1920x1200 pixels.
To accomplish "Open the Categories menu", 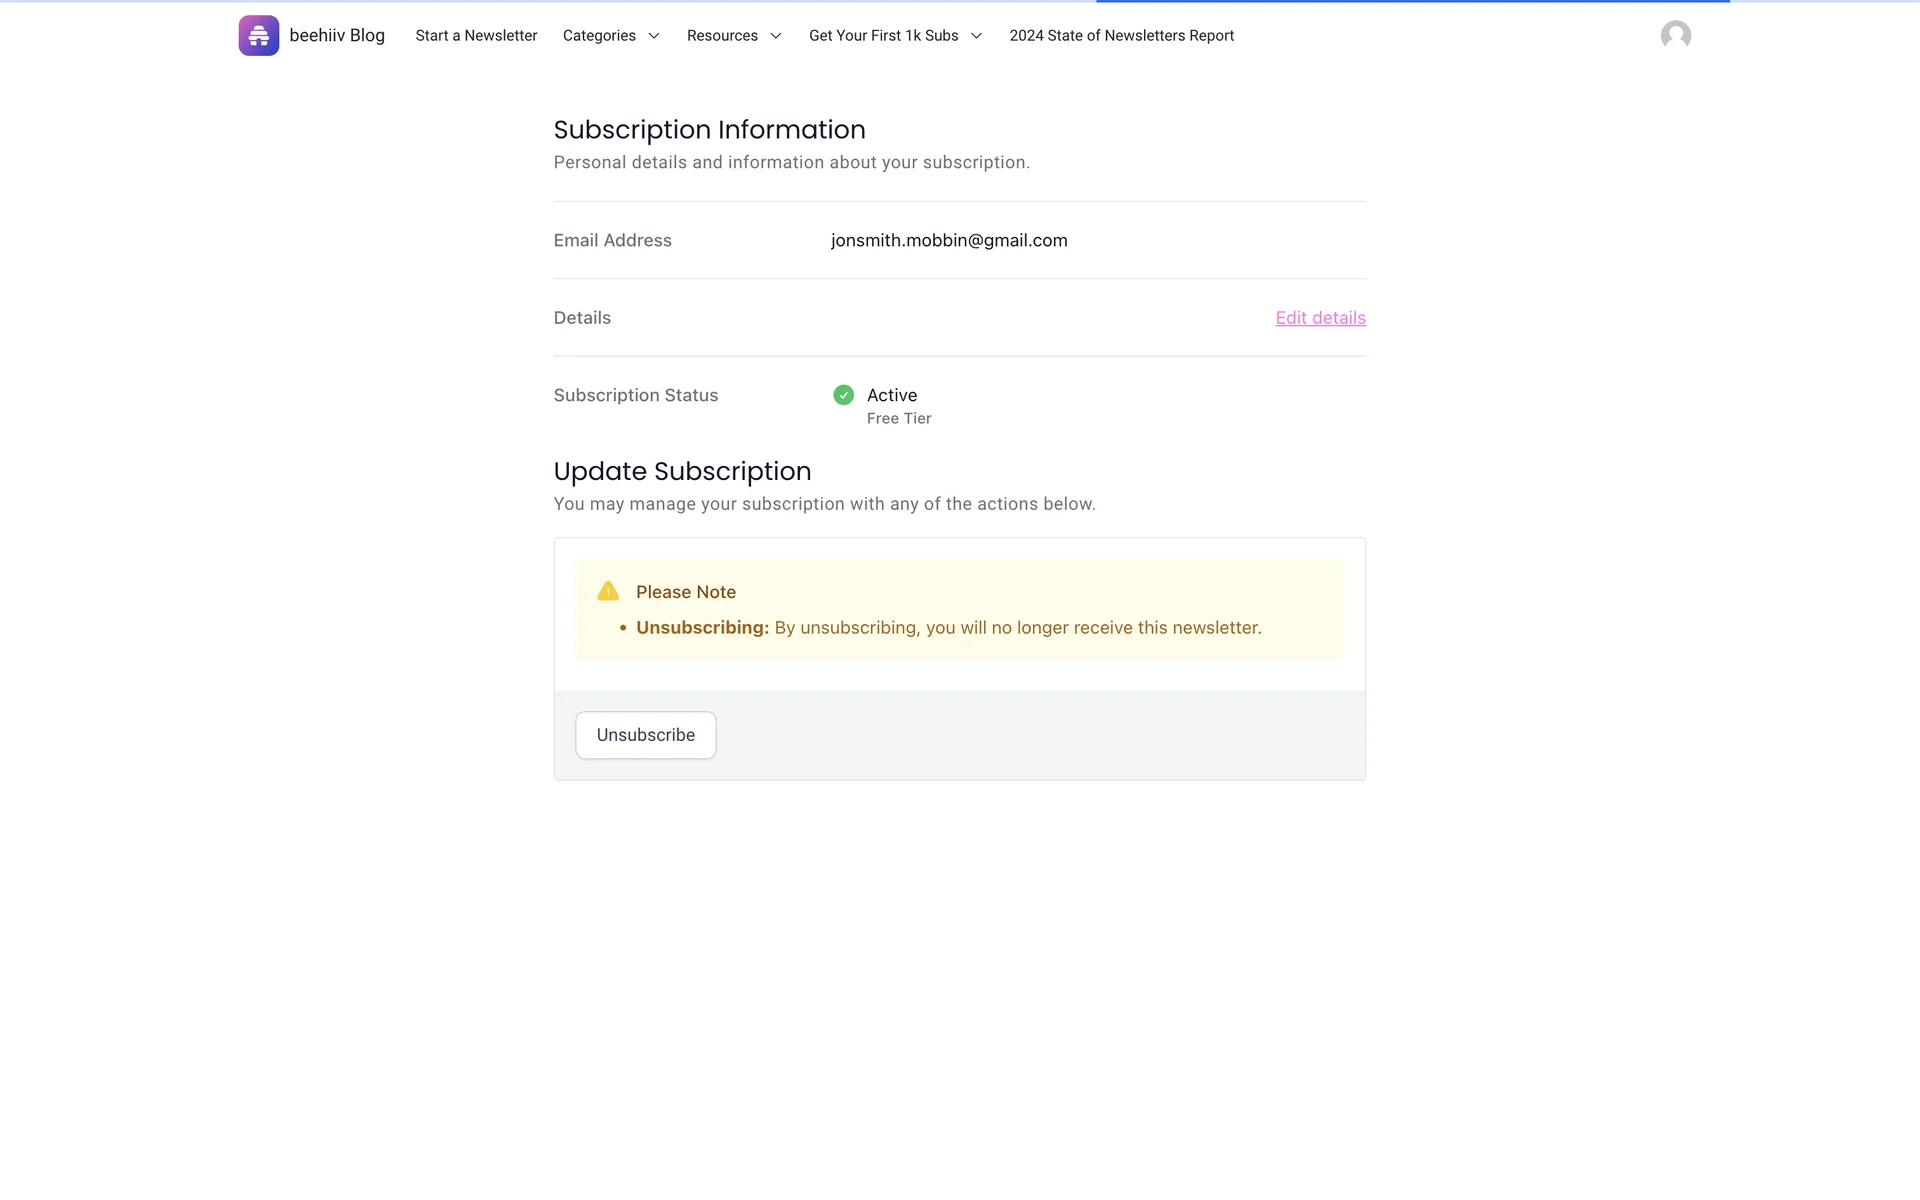I will [x=599, y=35].
